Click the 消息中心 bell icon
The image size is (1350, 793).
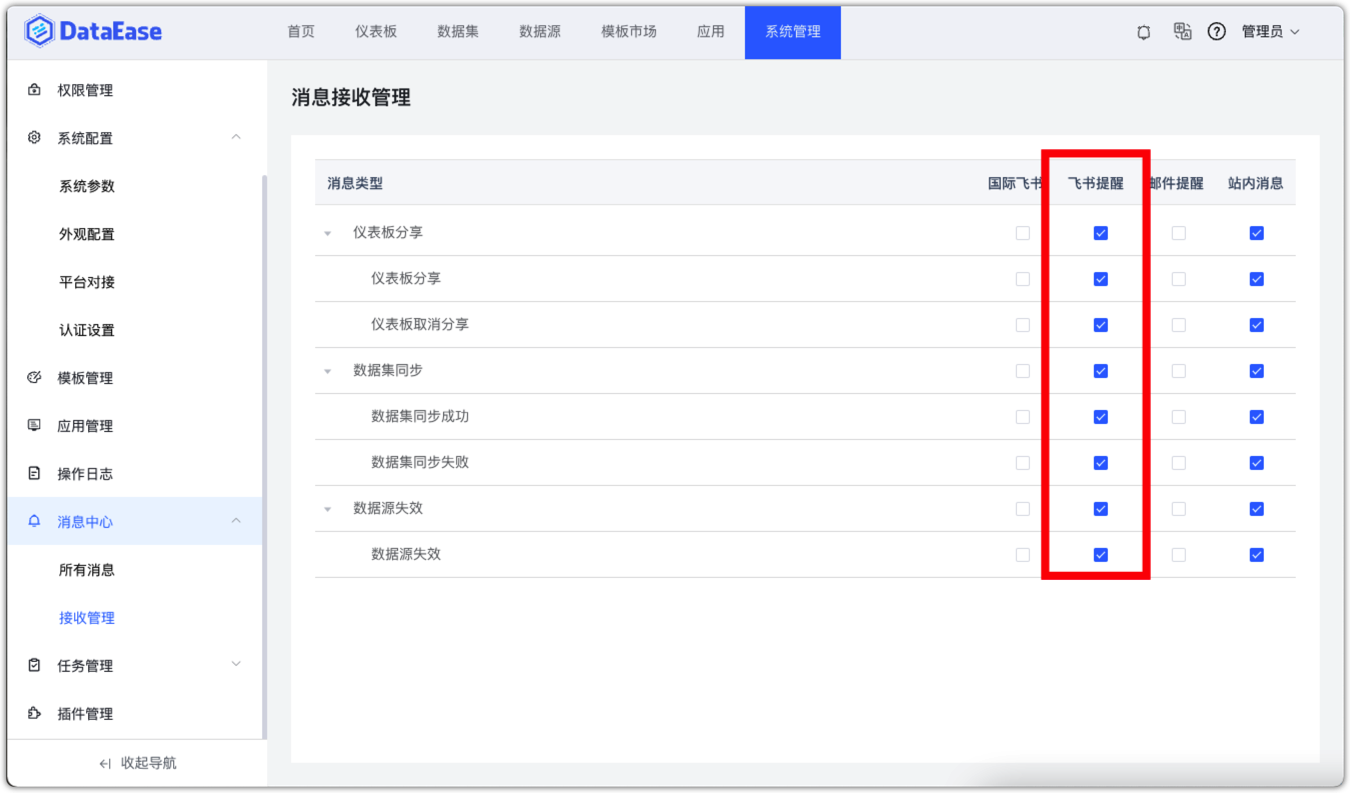[x=35, y=522]
